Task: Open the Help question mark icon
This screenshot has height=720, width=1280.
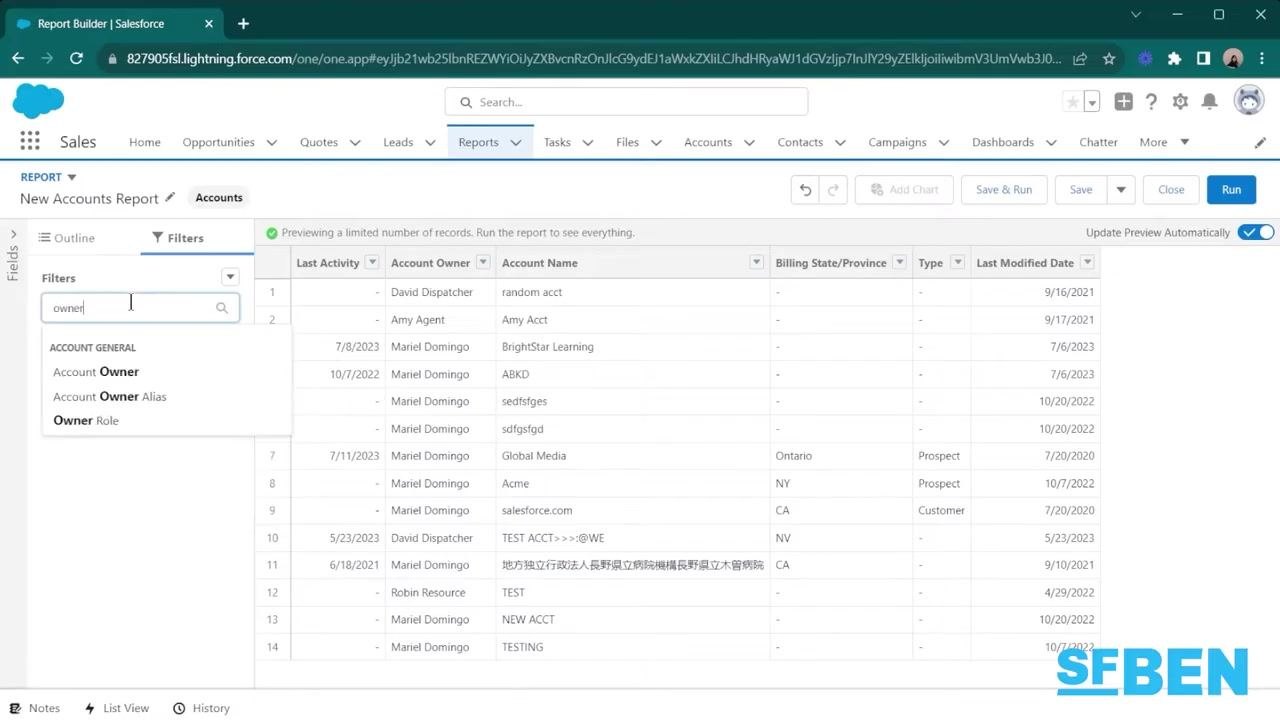Action: tap(1151, 102)
